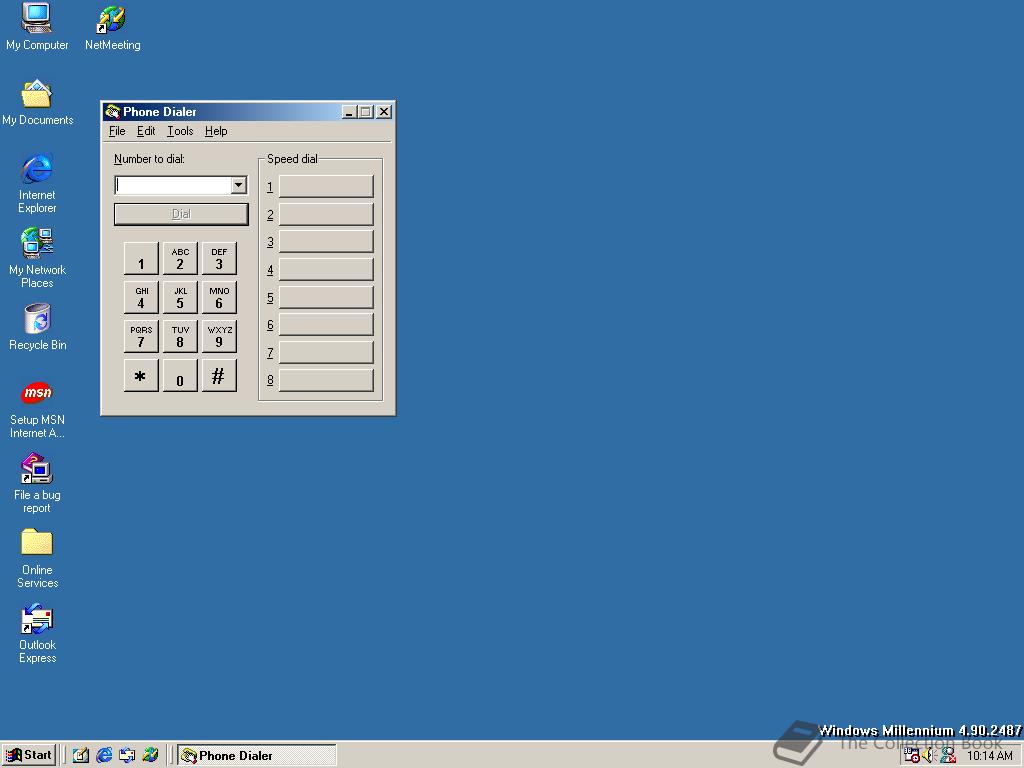Click Show Desktop quick launch icon
1024x768 pixels.
[81, 755]
